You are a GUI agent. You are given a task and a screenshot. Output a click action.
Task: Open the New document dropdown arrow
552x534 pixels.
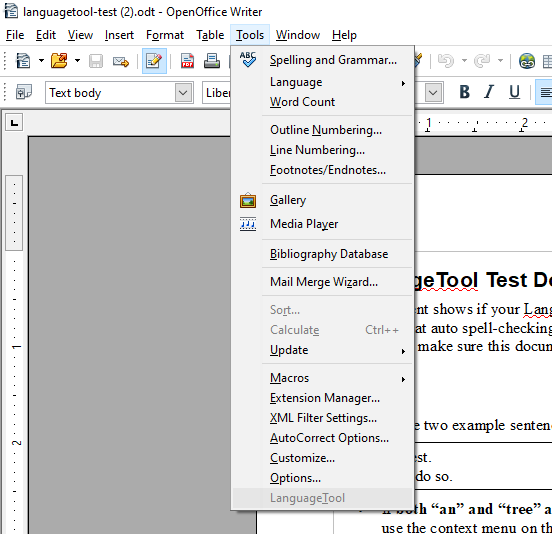coord(41,61)
